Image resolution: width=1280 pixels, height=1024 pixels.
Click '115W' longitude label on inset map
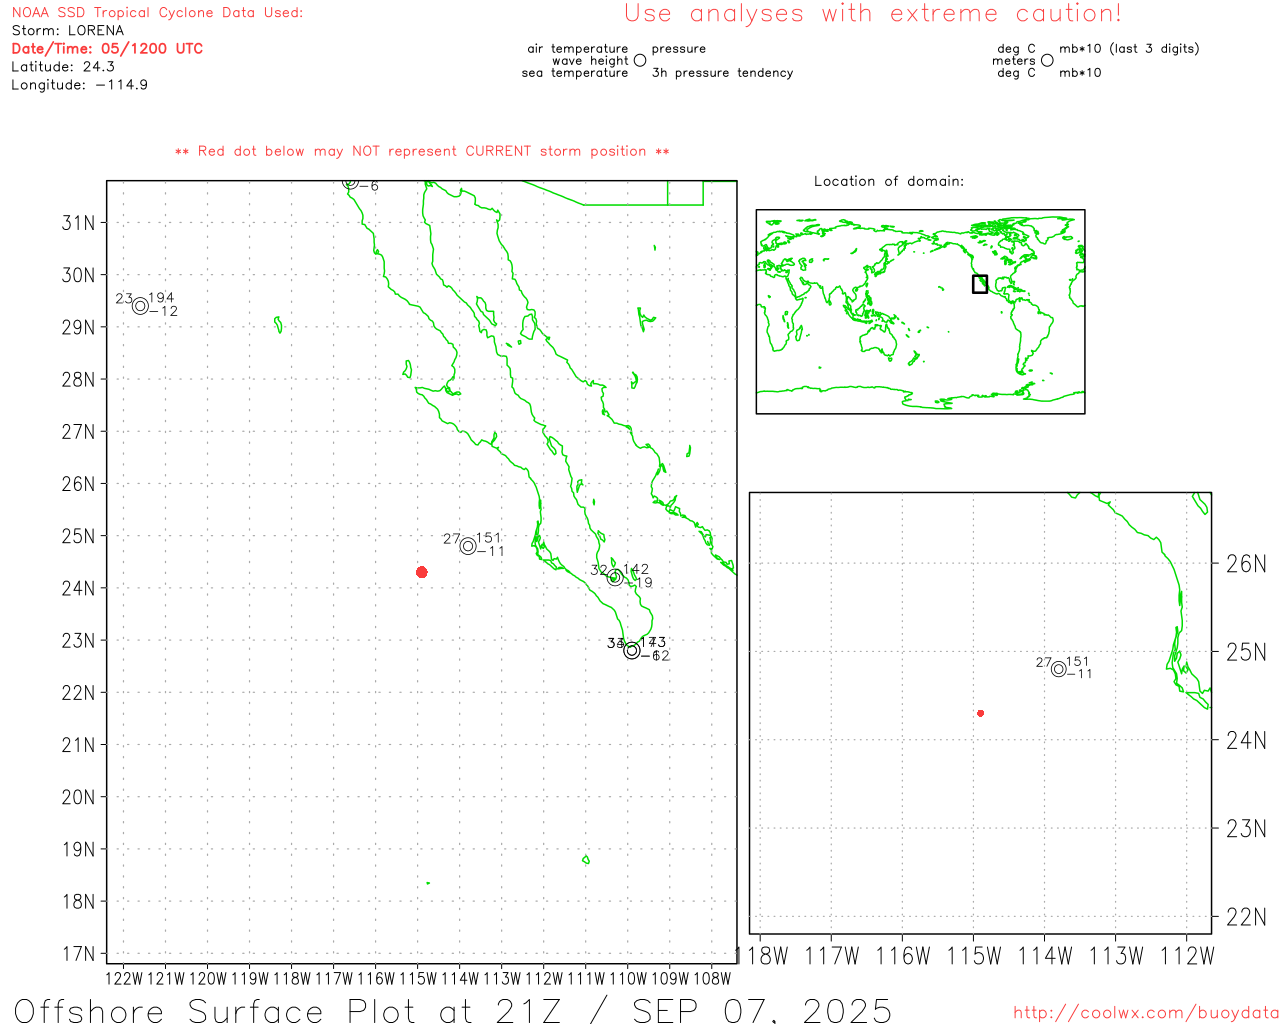pyautogui.click(x=974, y=957)
